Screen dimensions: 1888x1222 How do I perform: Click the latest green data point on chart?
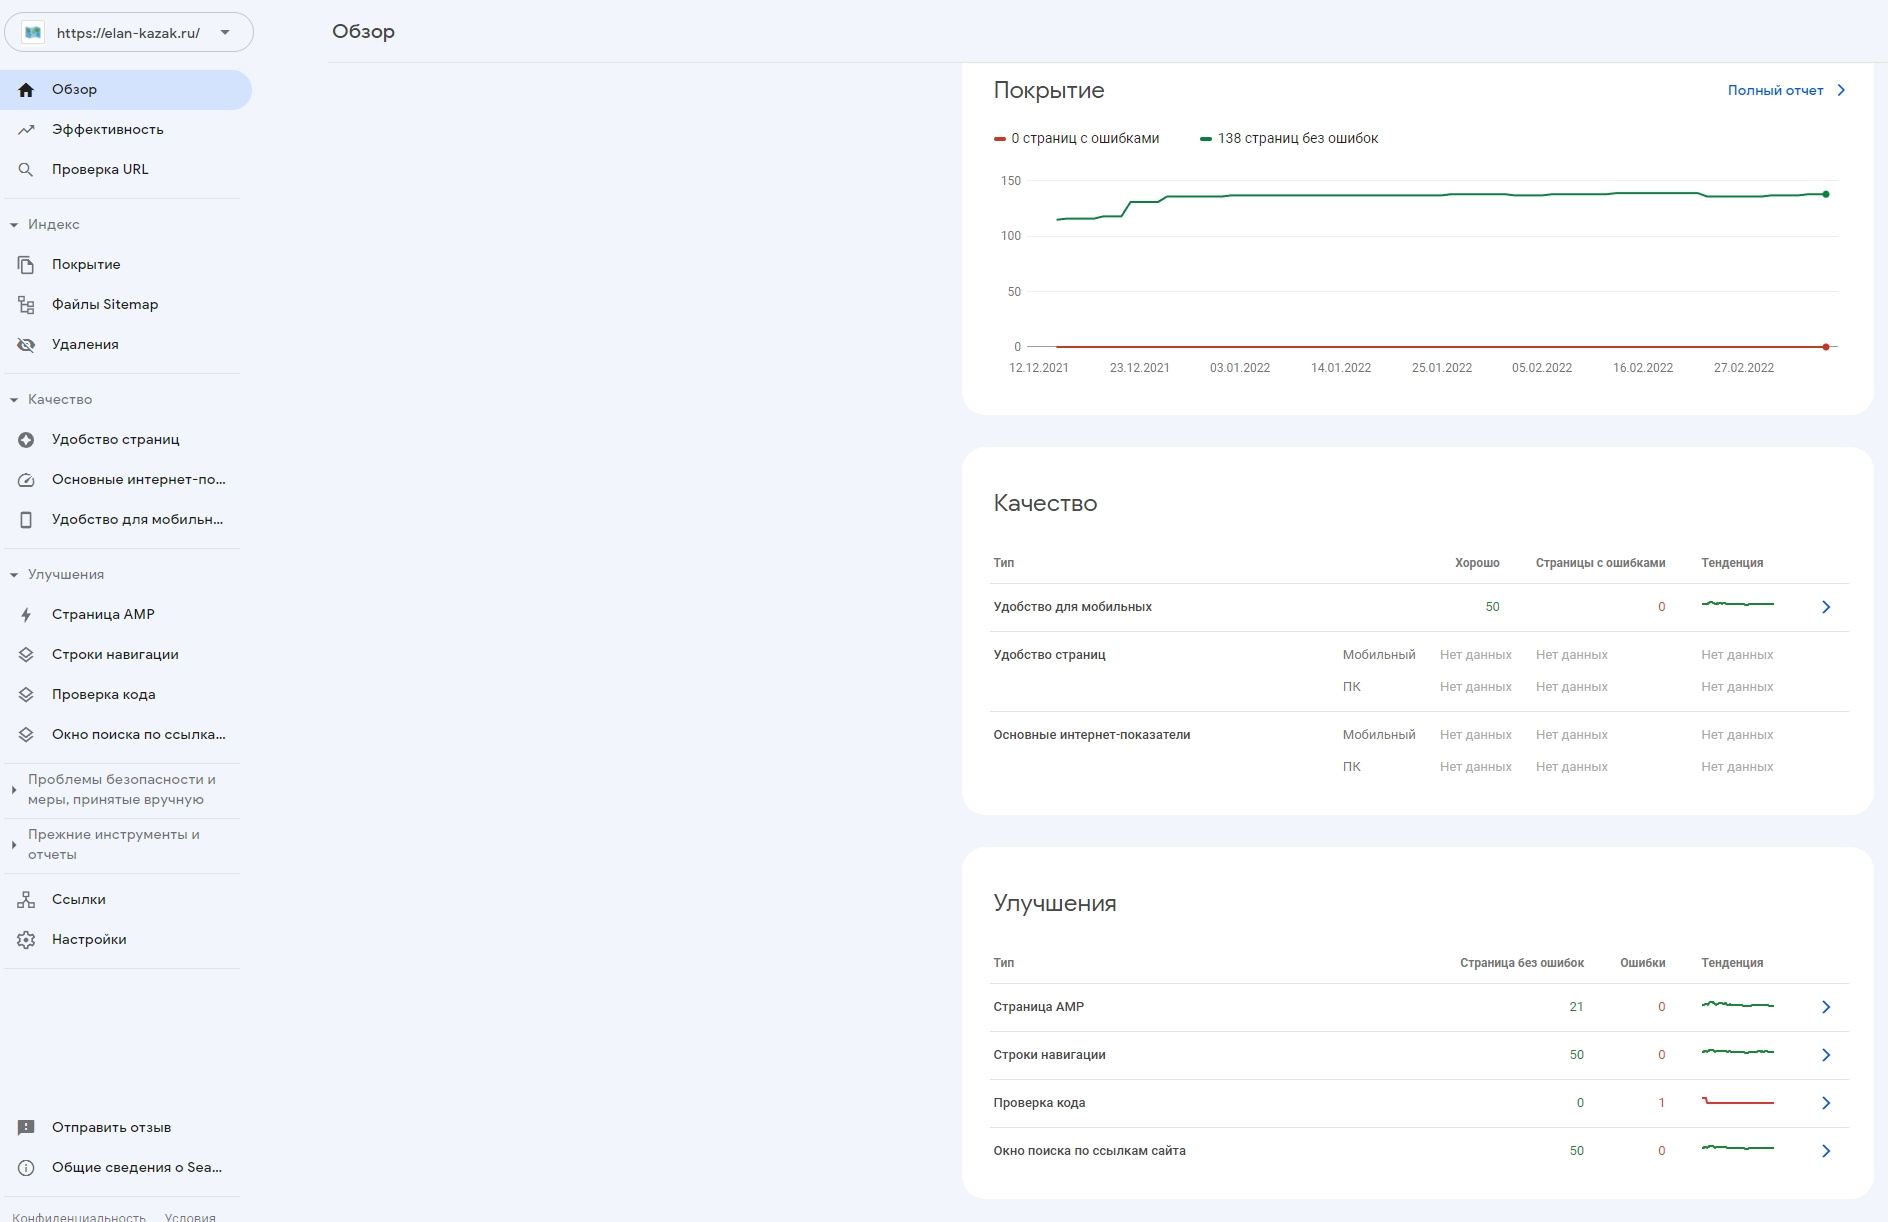(x=1826, y=194)
